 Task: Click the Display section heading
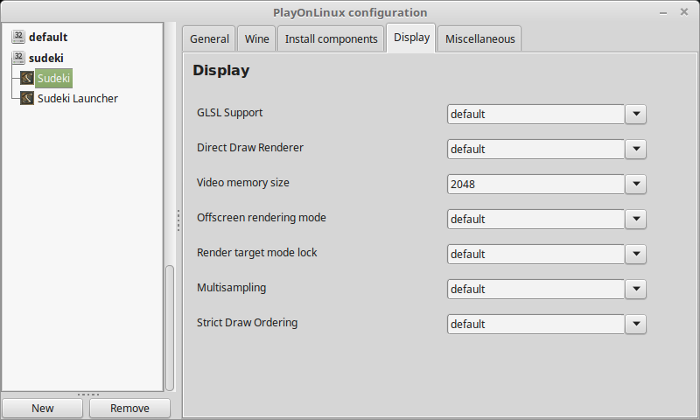[221, 71]
